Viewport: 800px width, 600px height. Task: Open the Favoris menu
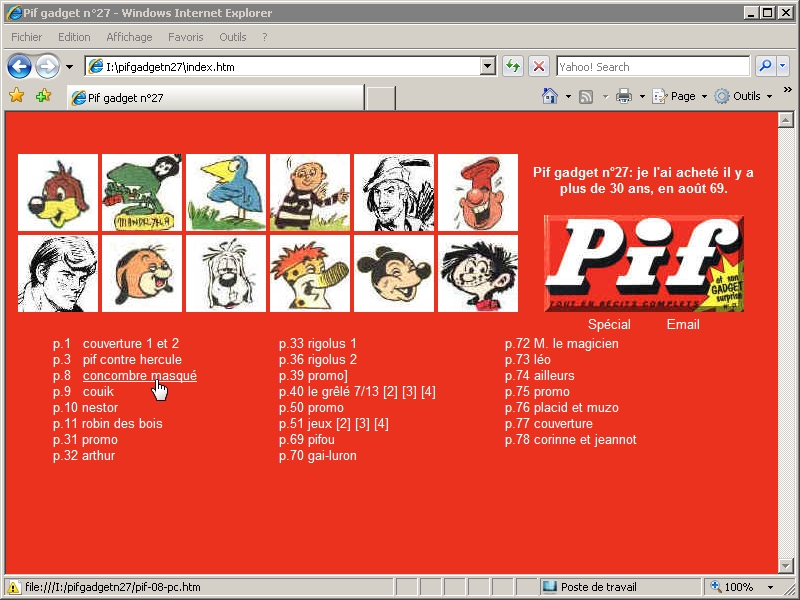[x=186, y=37]
